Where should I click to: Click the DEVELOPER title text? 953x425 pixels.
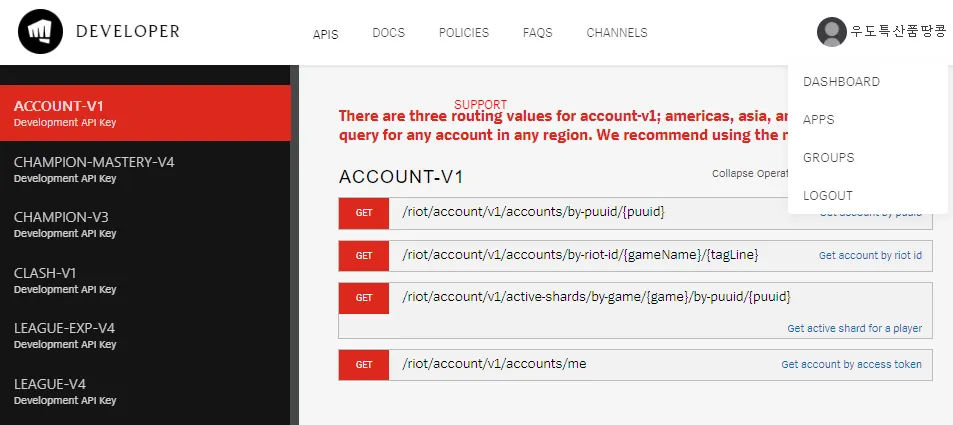(128, 32)
